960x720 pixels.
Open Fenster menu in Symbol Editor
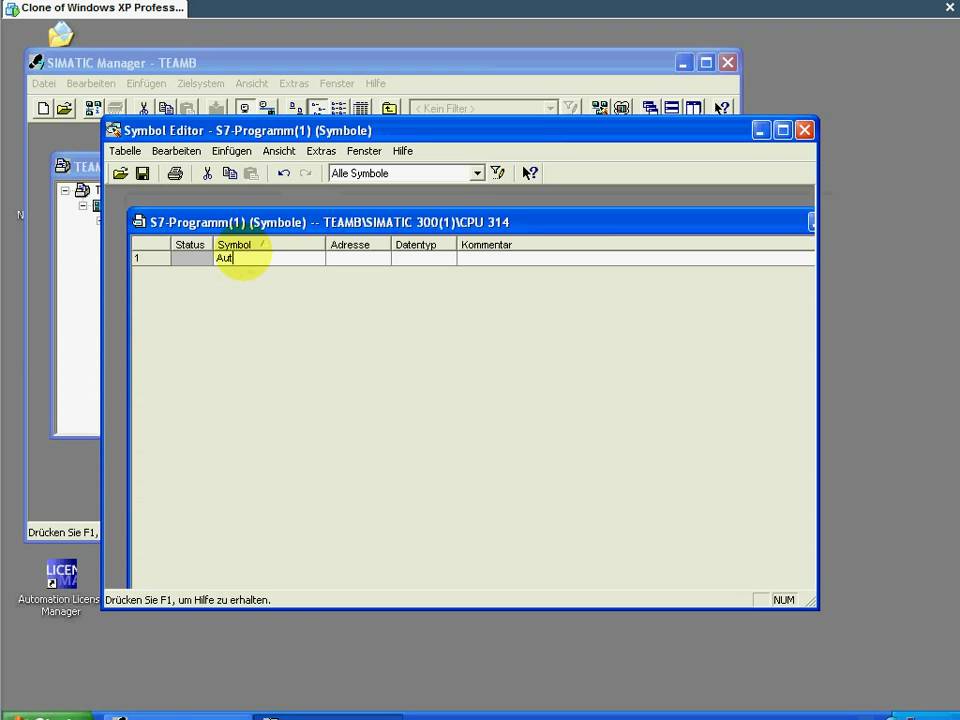(x=364, y=151)
